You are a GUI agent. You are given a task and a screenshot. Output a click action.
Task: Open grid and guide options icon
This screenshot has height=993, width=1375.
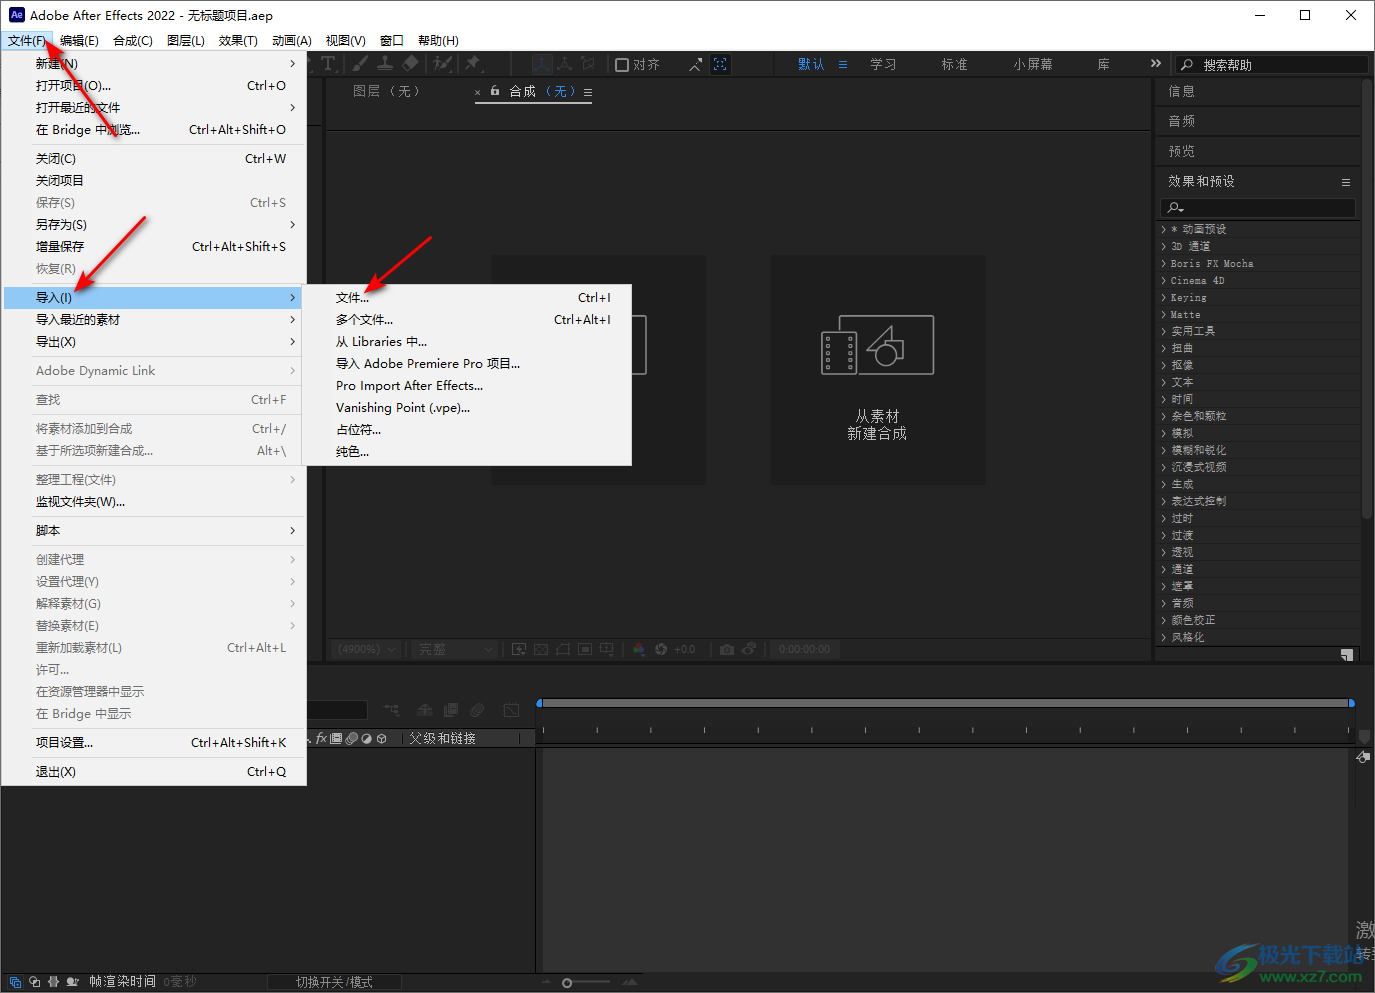point(607,649)
